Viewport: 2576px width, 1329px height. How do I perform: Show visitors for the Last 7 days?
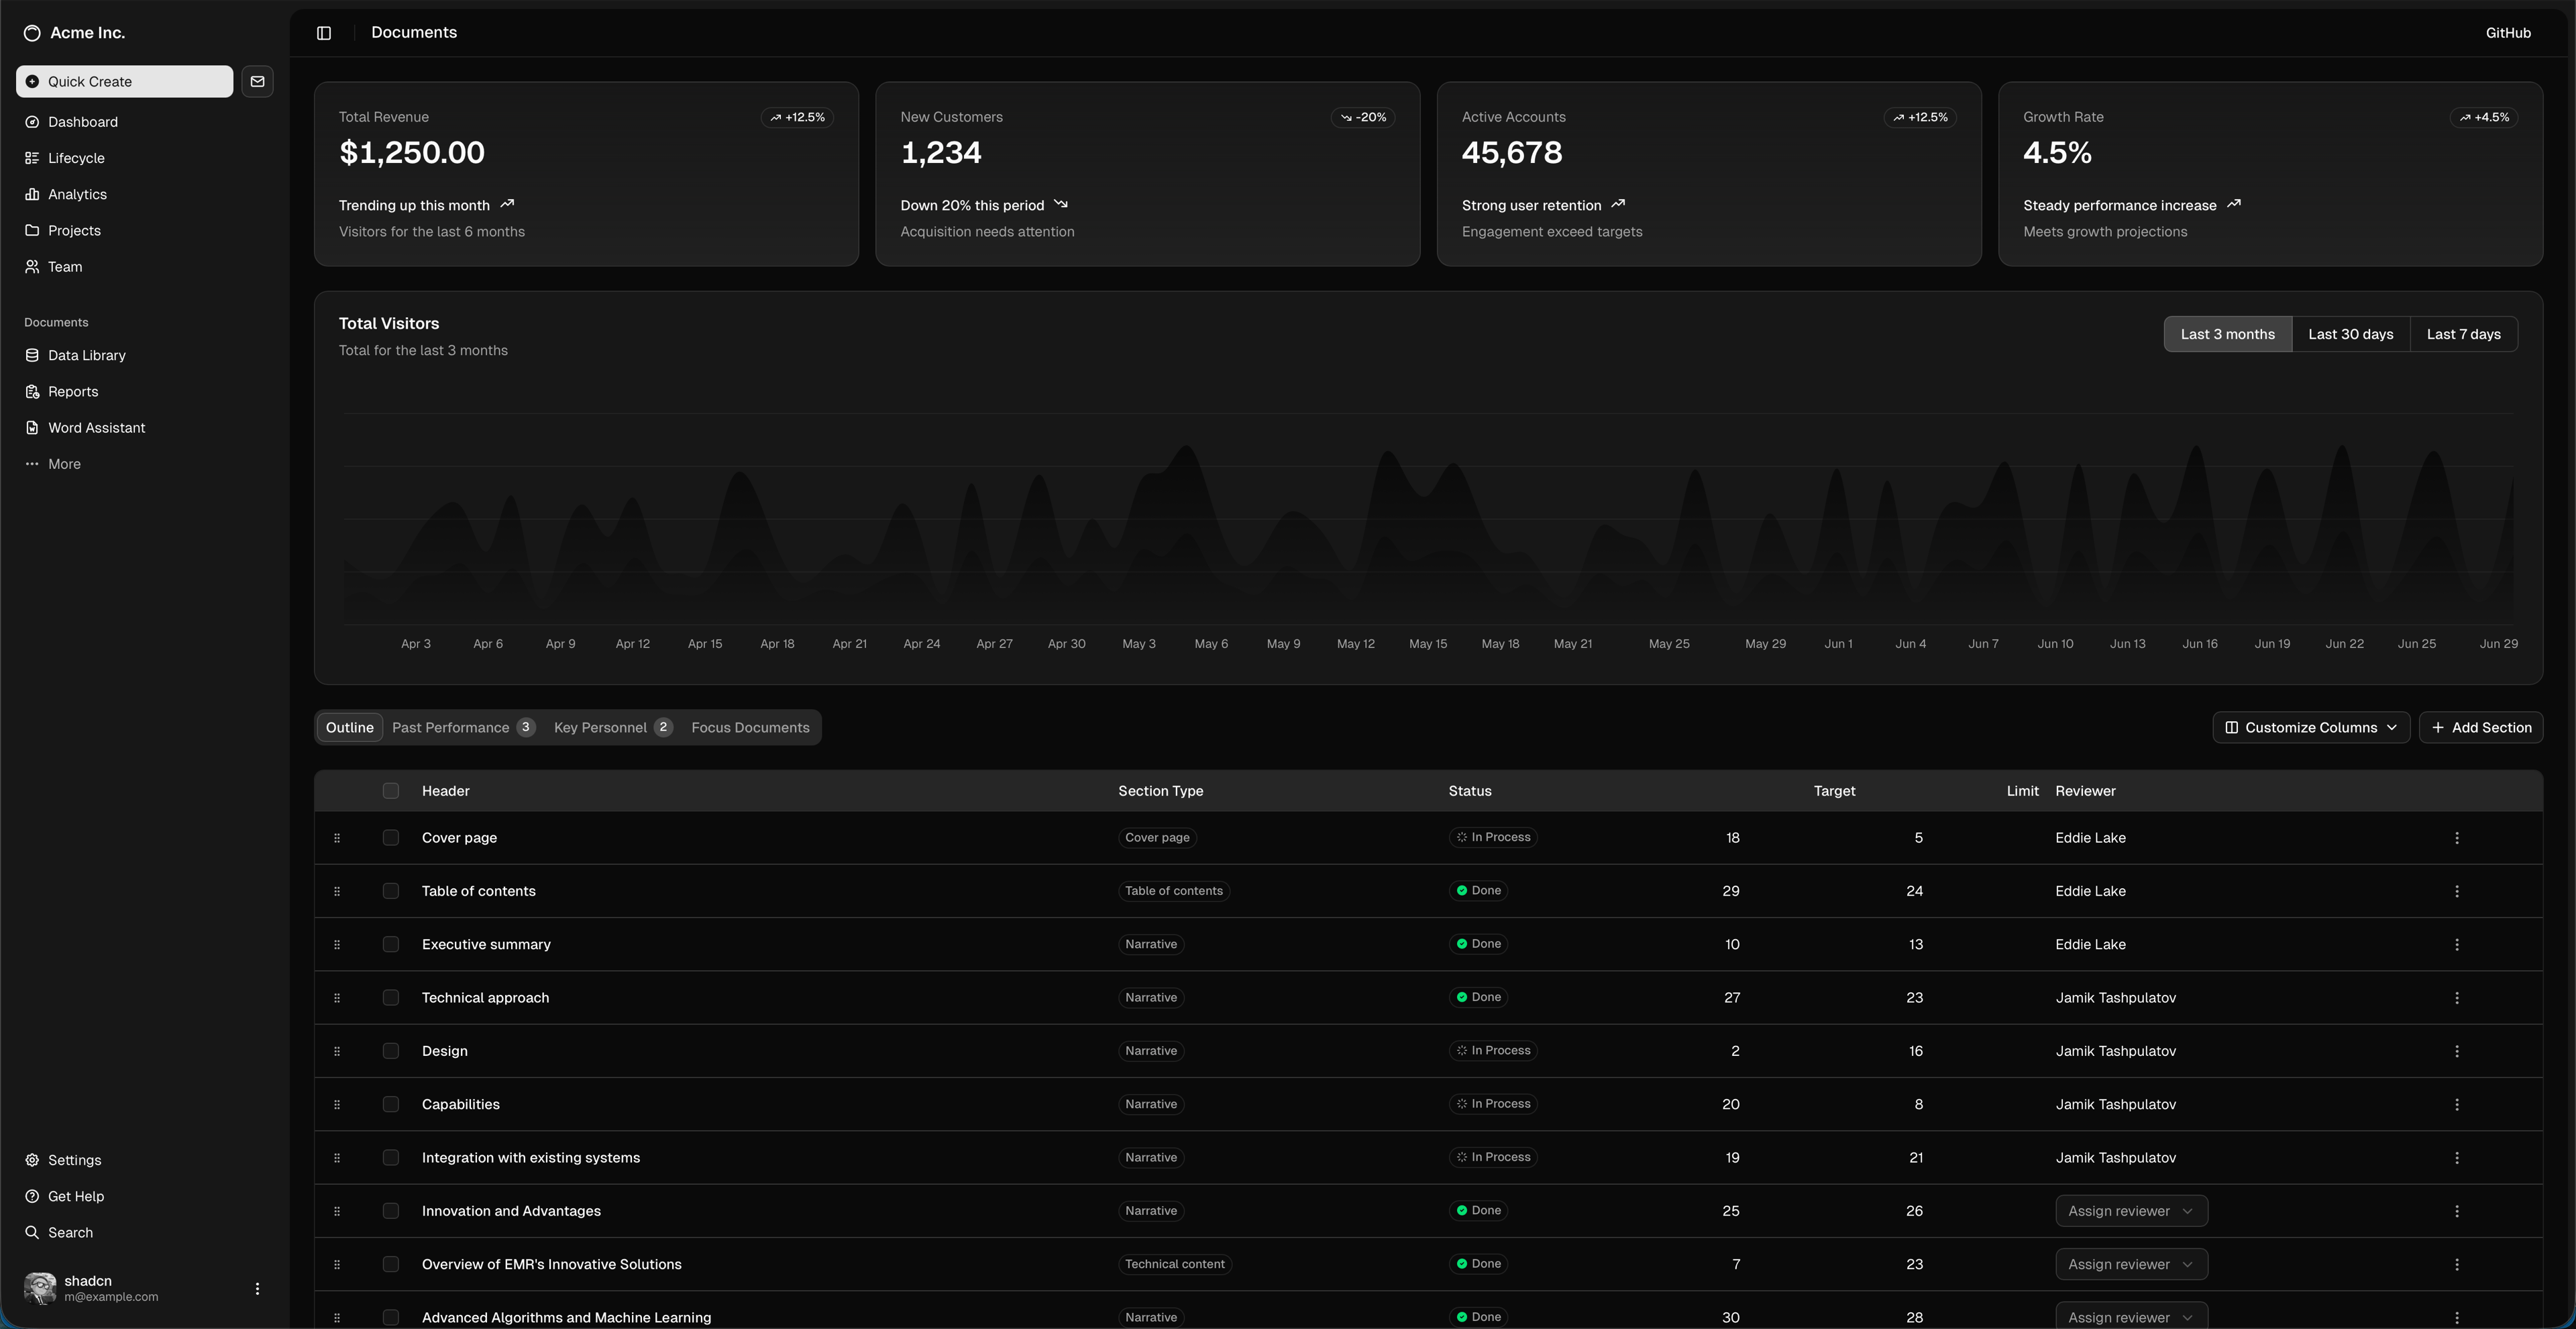[2464, 334]
